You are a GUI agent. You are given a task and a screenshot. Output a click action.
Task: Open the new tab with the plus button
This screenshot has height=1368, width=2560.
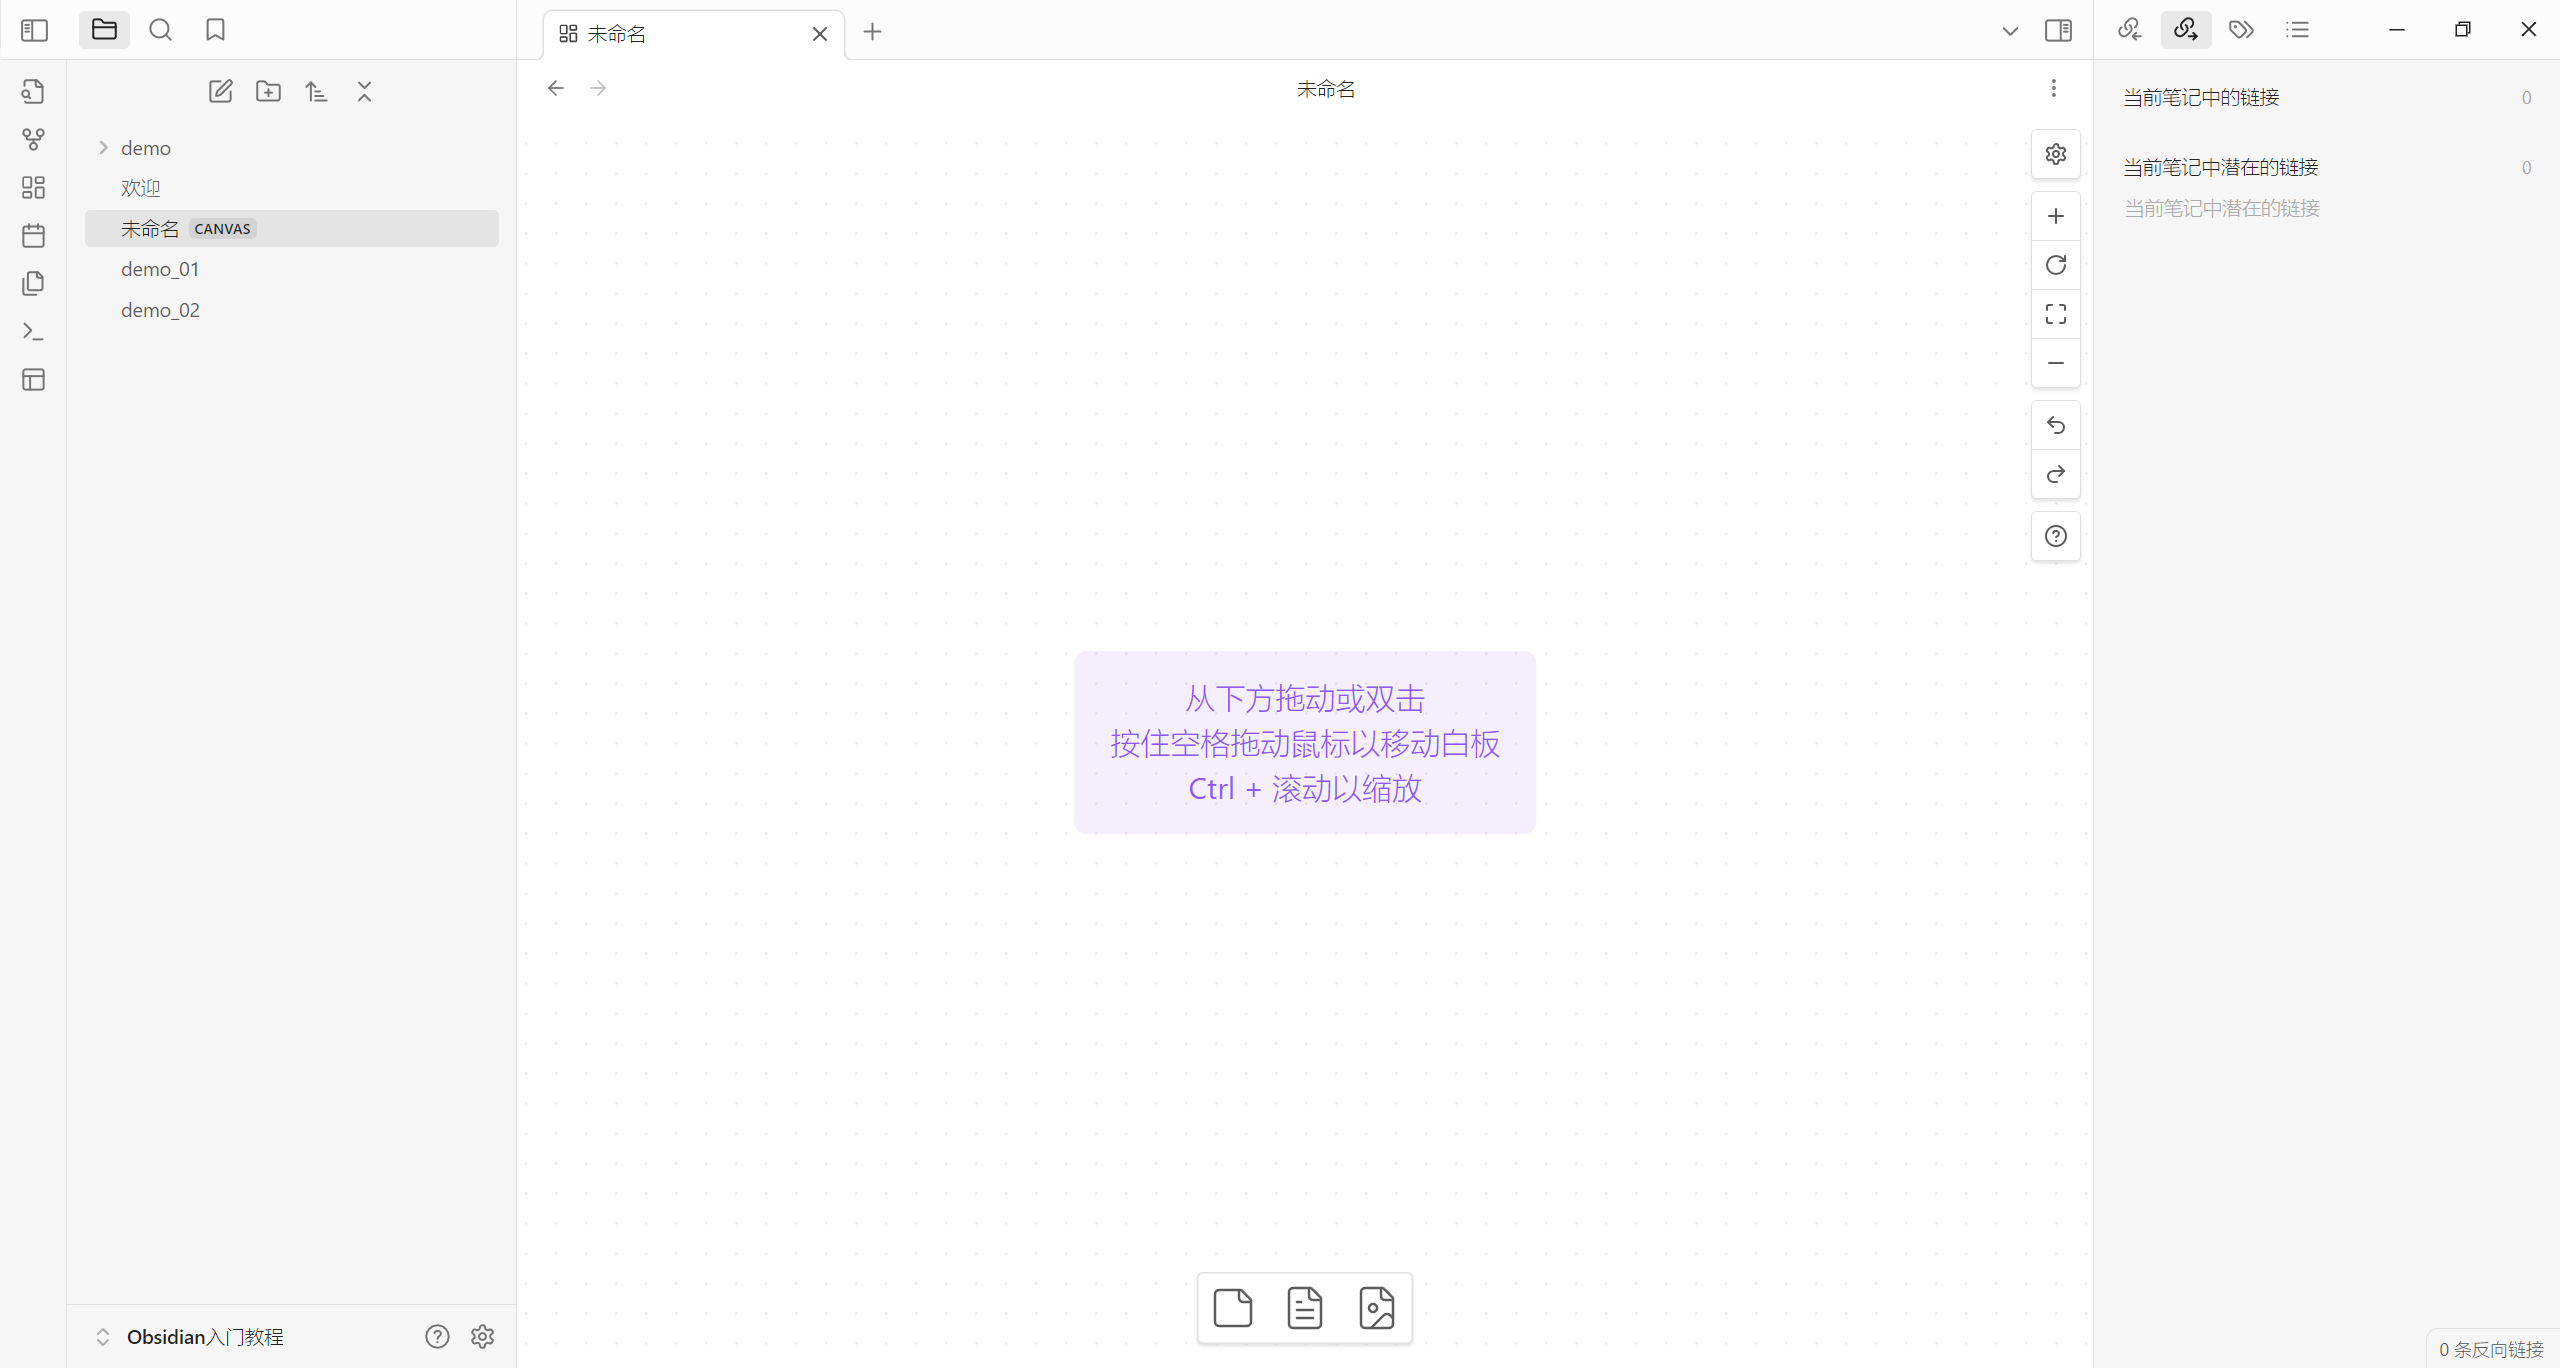(x=872, y=32)
